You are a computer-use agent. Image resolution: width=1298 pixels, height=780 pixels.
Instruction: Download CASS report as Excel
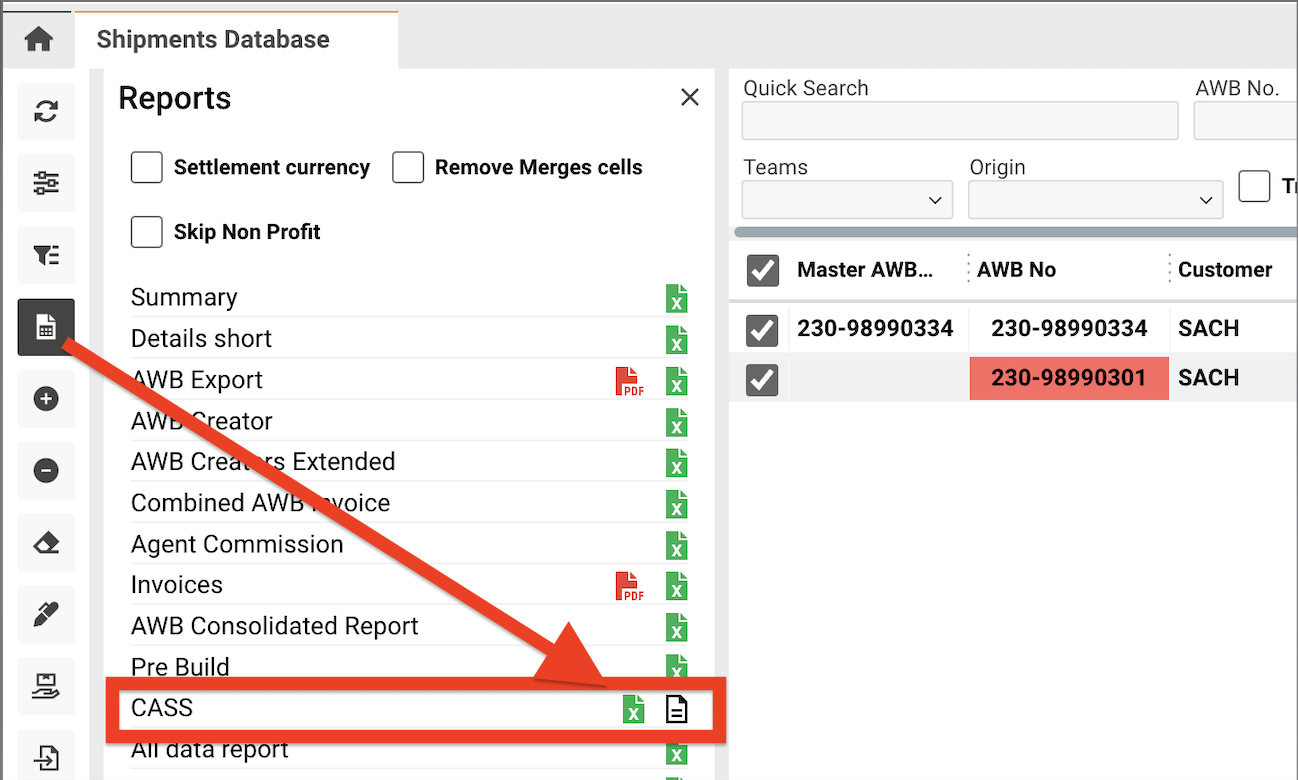point(633,709)
